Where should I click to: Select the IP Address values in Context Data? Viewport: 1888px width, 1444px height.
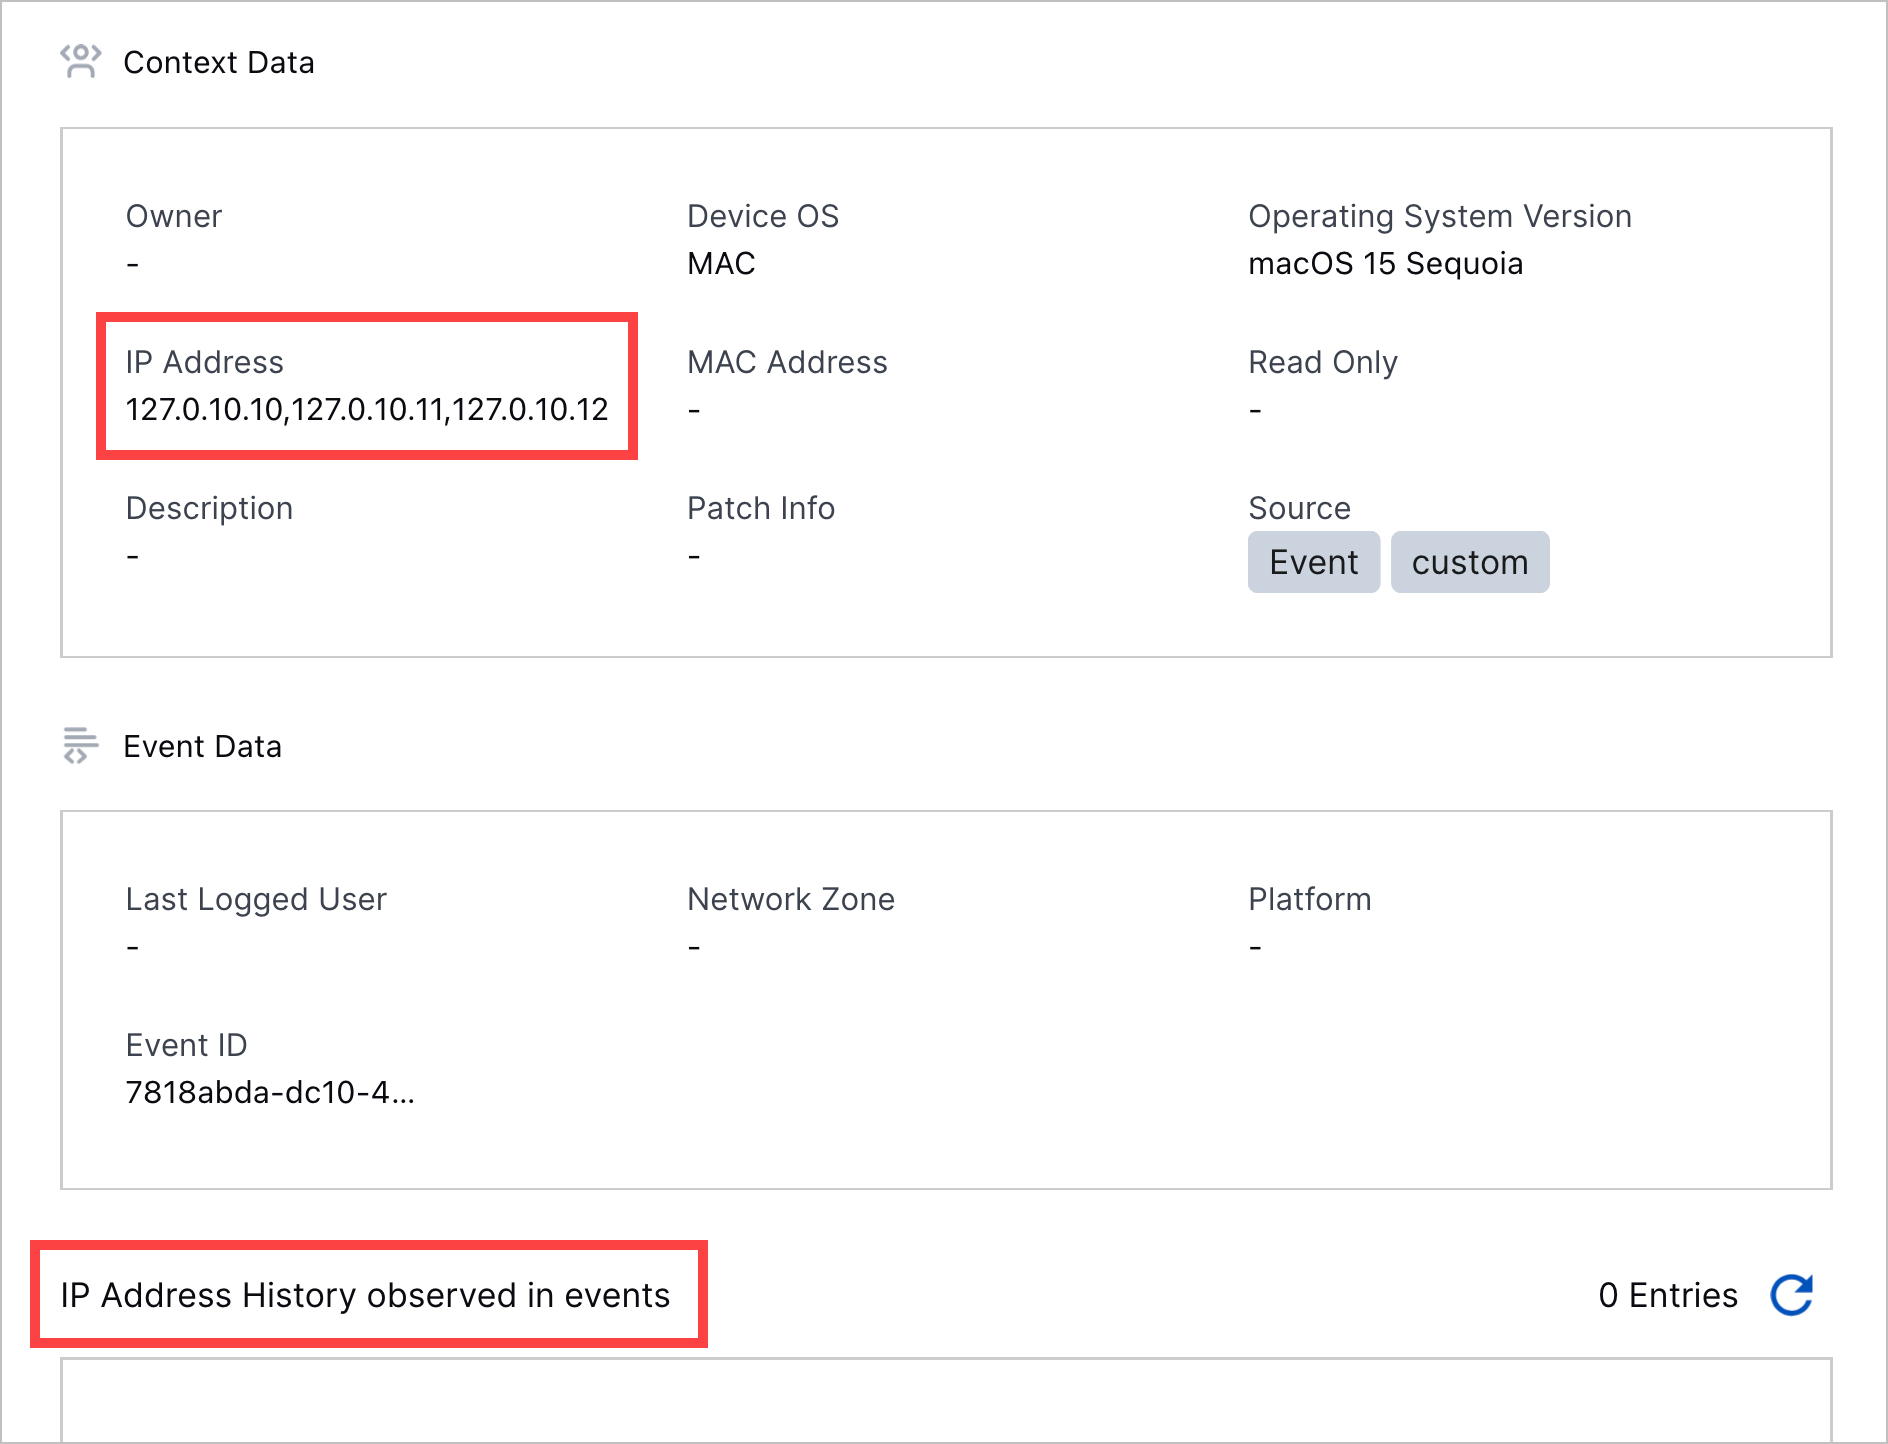tap(368, 409)
